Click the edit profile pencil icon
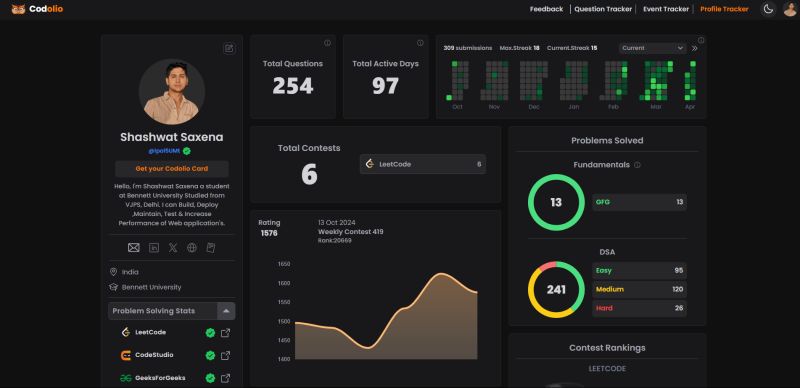Screen dimensions: 800x388 point(229,48)
